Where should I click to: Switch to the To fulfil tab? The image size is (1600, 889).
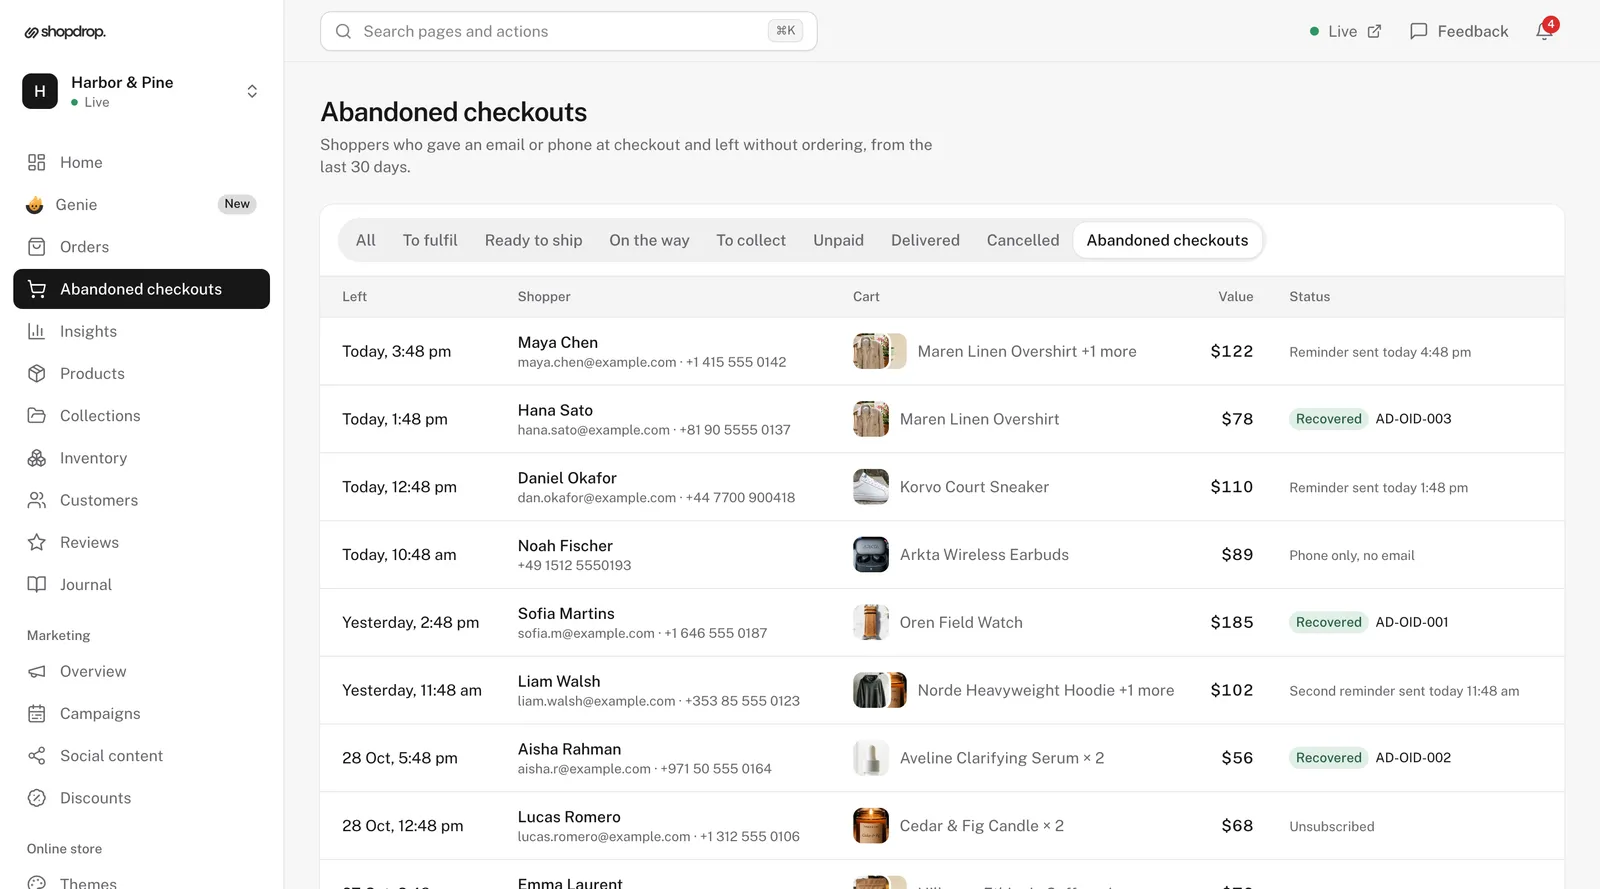[430, 240]
